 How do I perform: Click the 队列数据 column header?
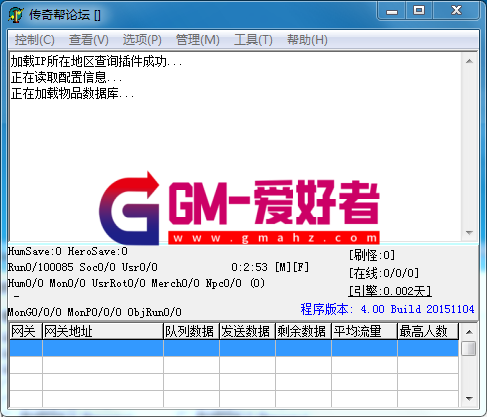[x=191, y=331]
